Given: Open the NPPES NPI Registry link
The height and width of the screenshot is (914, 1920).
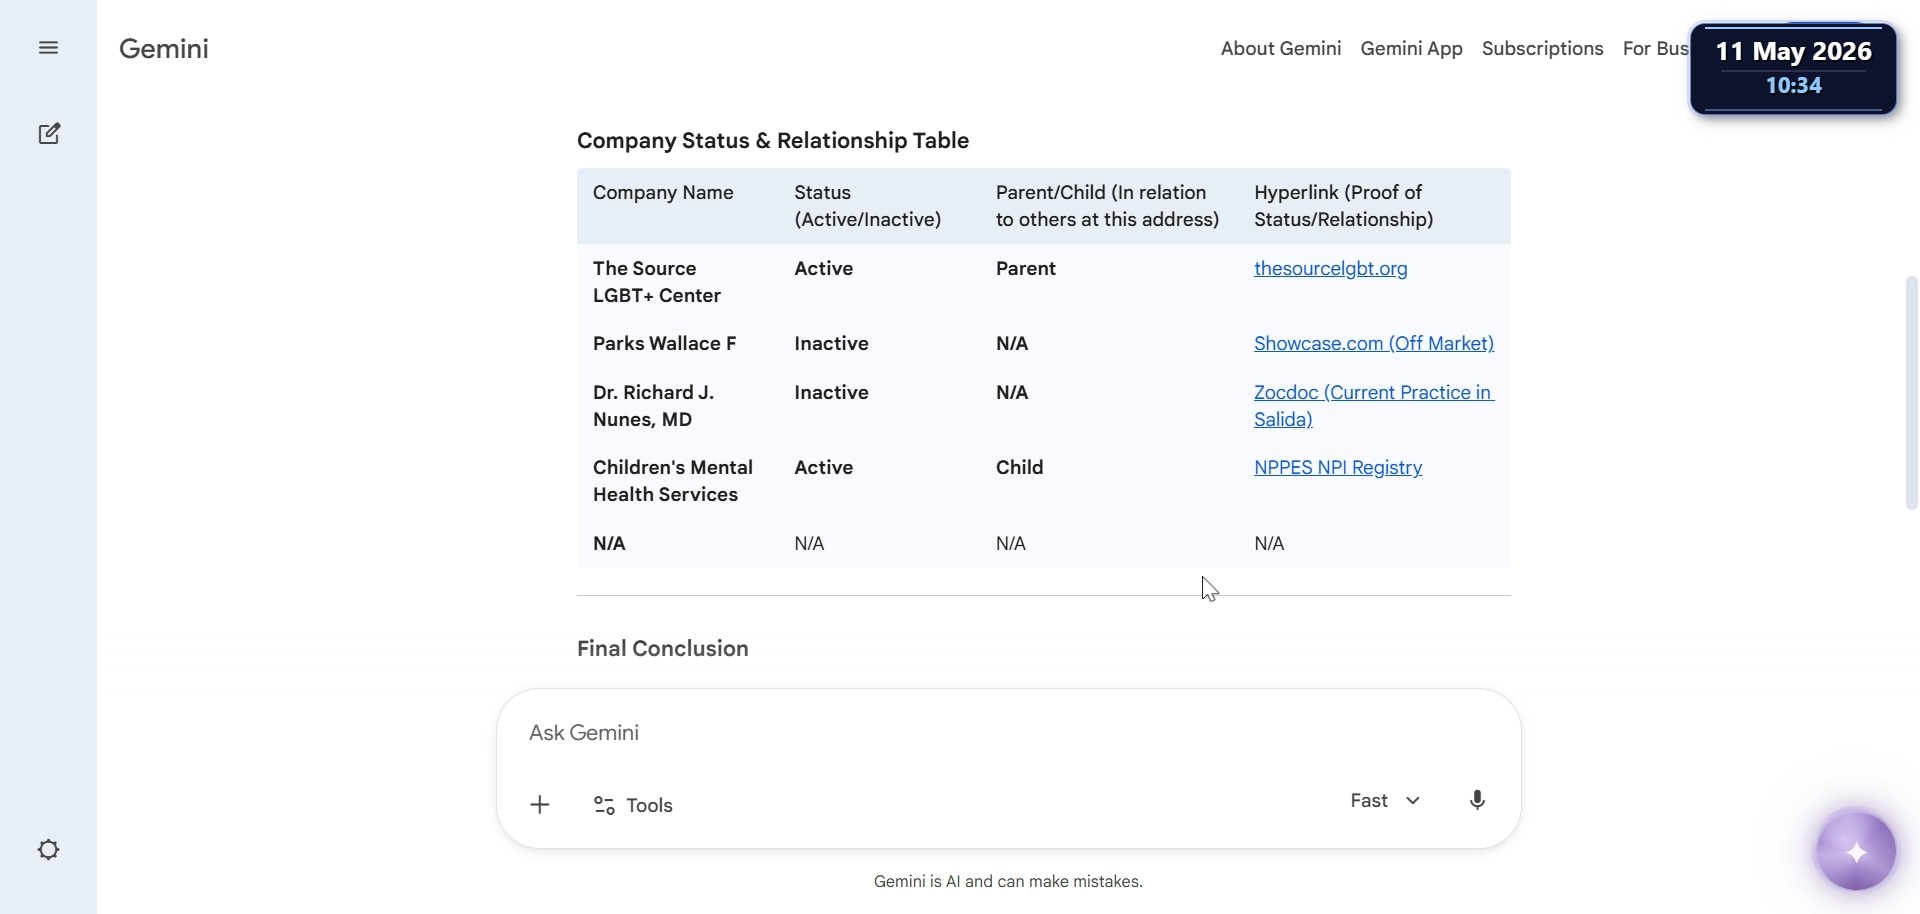Looking at the screenshot, I should point(1338,467).
